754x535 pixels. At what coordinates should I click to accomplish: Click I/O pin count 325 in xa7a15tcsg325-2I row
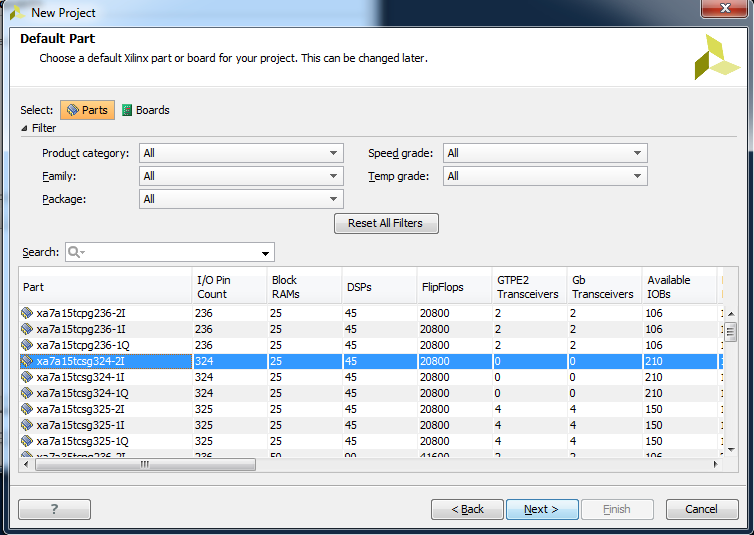click(204, 409)
